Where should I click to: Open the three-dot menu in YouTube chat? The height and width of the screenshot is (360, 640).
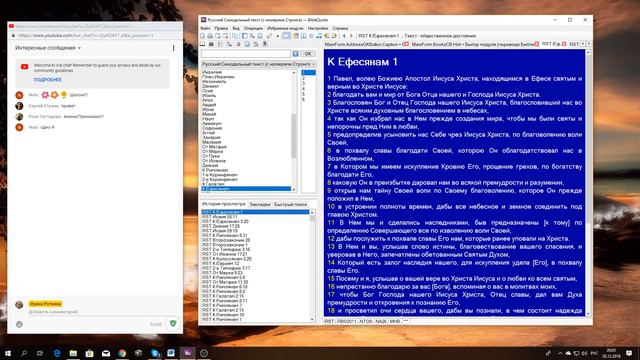click(x=173, y=48)
